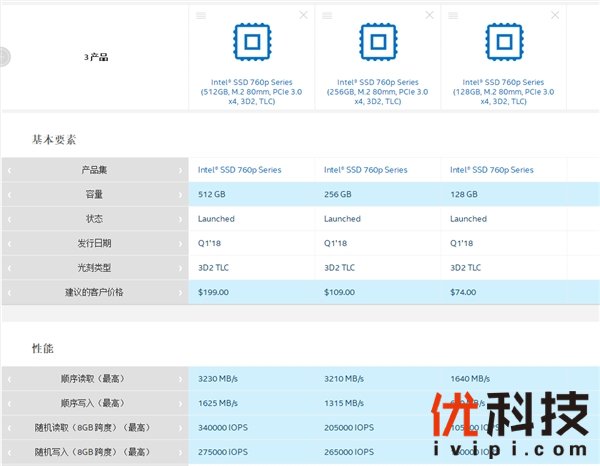The image size is (600, 466).
Task: Click the 340000 IOPS value
Action: pos(223,428)
